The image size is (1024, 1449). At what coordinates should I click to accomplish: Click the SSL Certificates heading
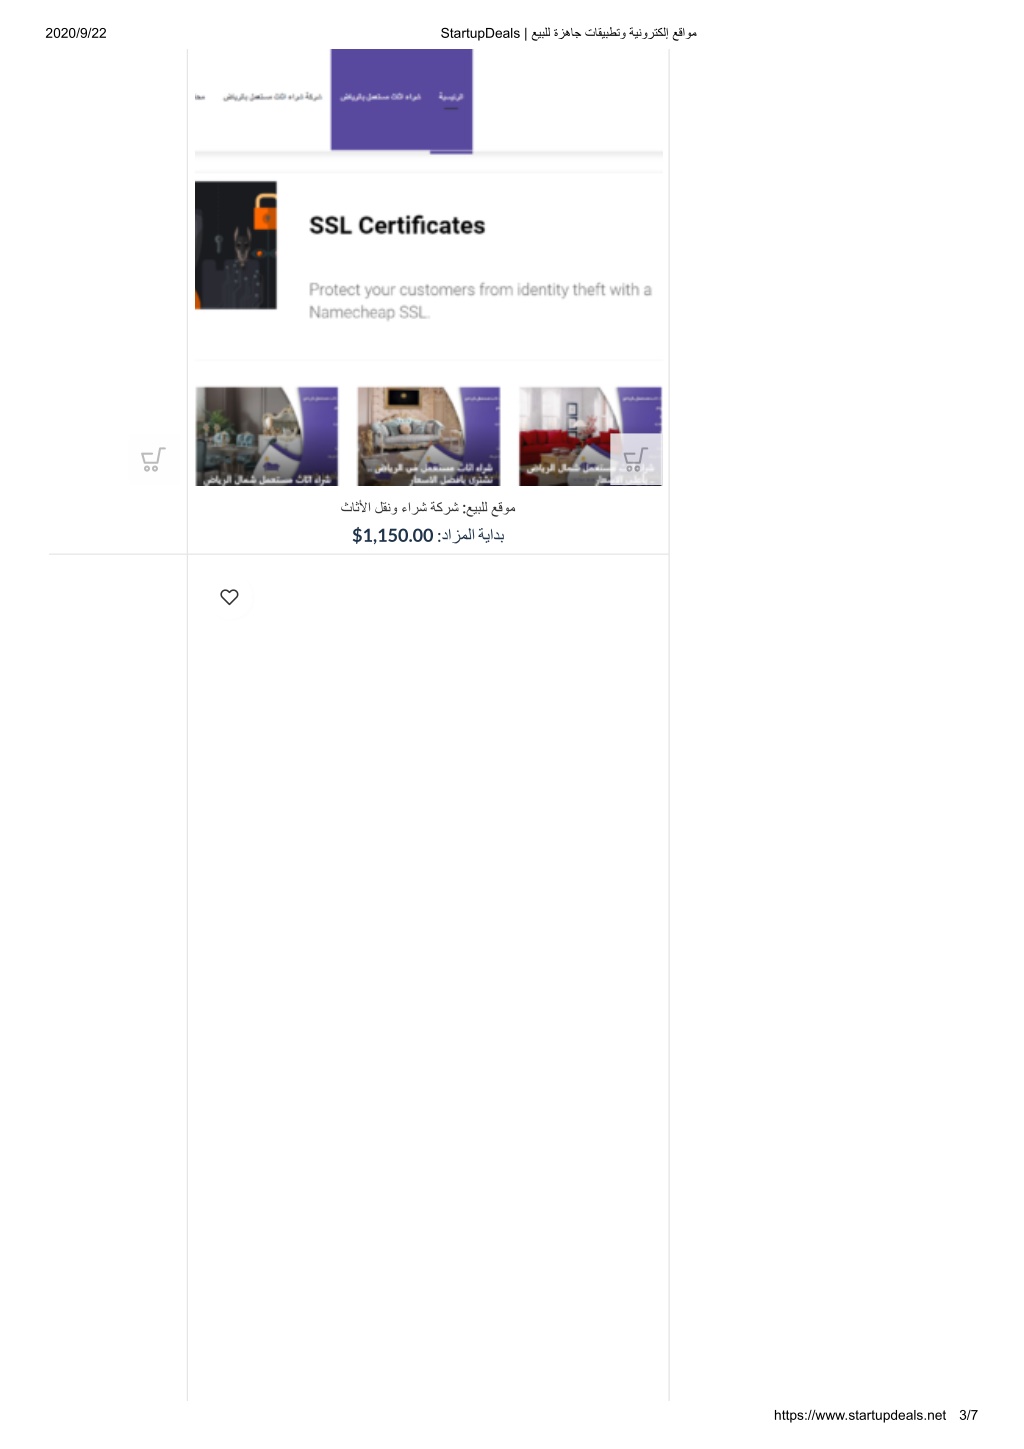point(397,226)
